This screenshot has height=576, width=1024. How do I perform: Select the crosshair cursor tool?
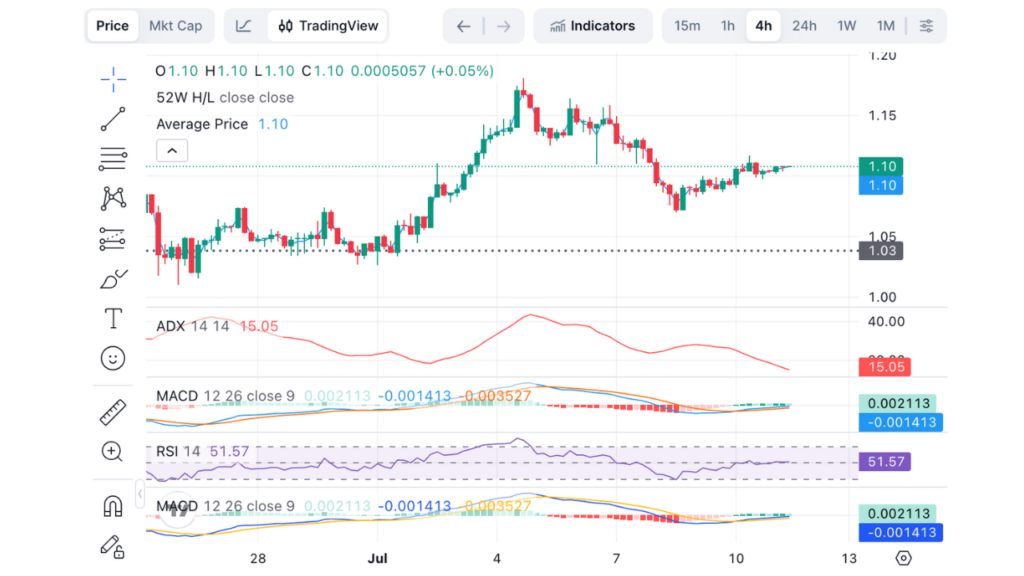pos(113,79)
